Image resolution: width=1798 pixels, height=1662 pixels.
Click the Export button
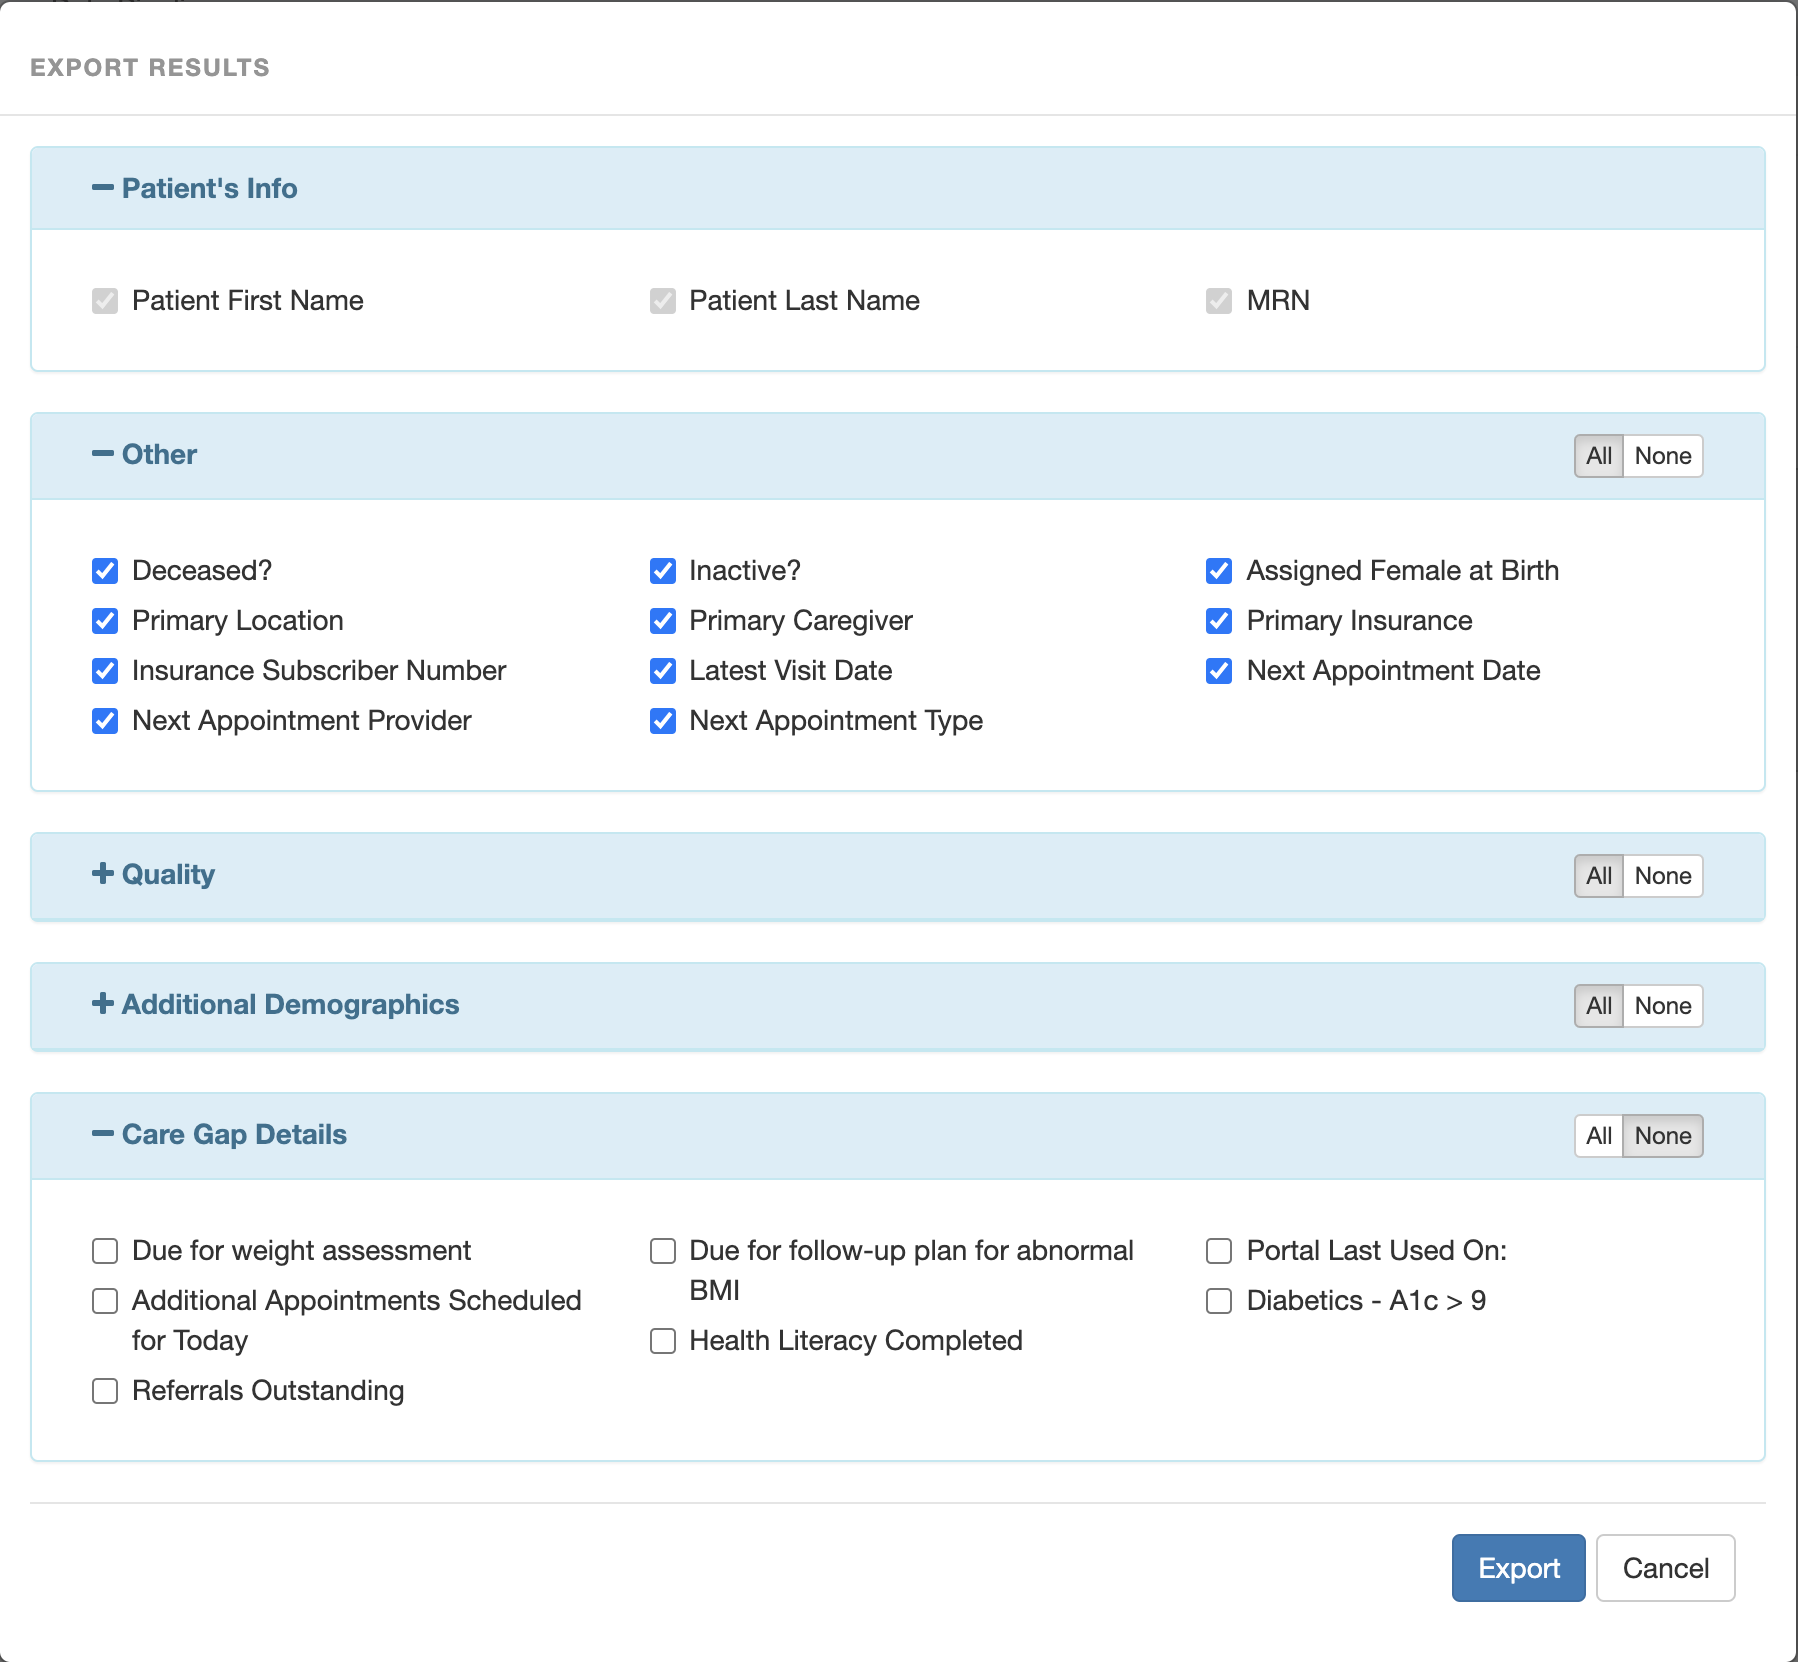click(1518, 1568)
